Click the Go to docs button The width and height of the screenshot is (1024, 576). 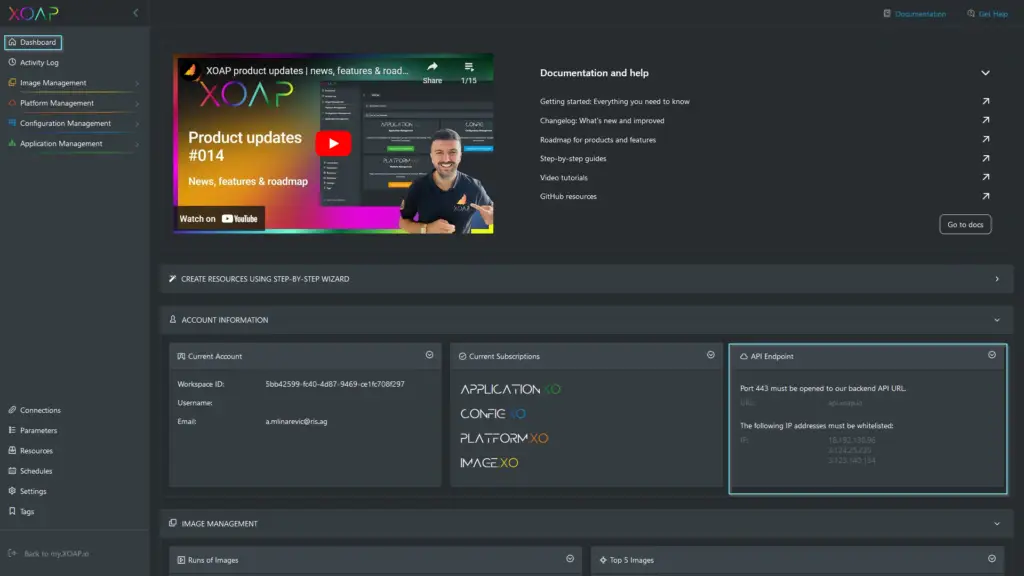(x=965, y=225)
